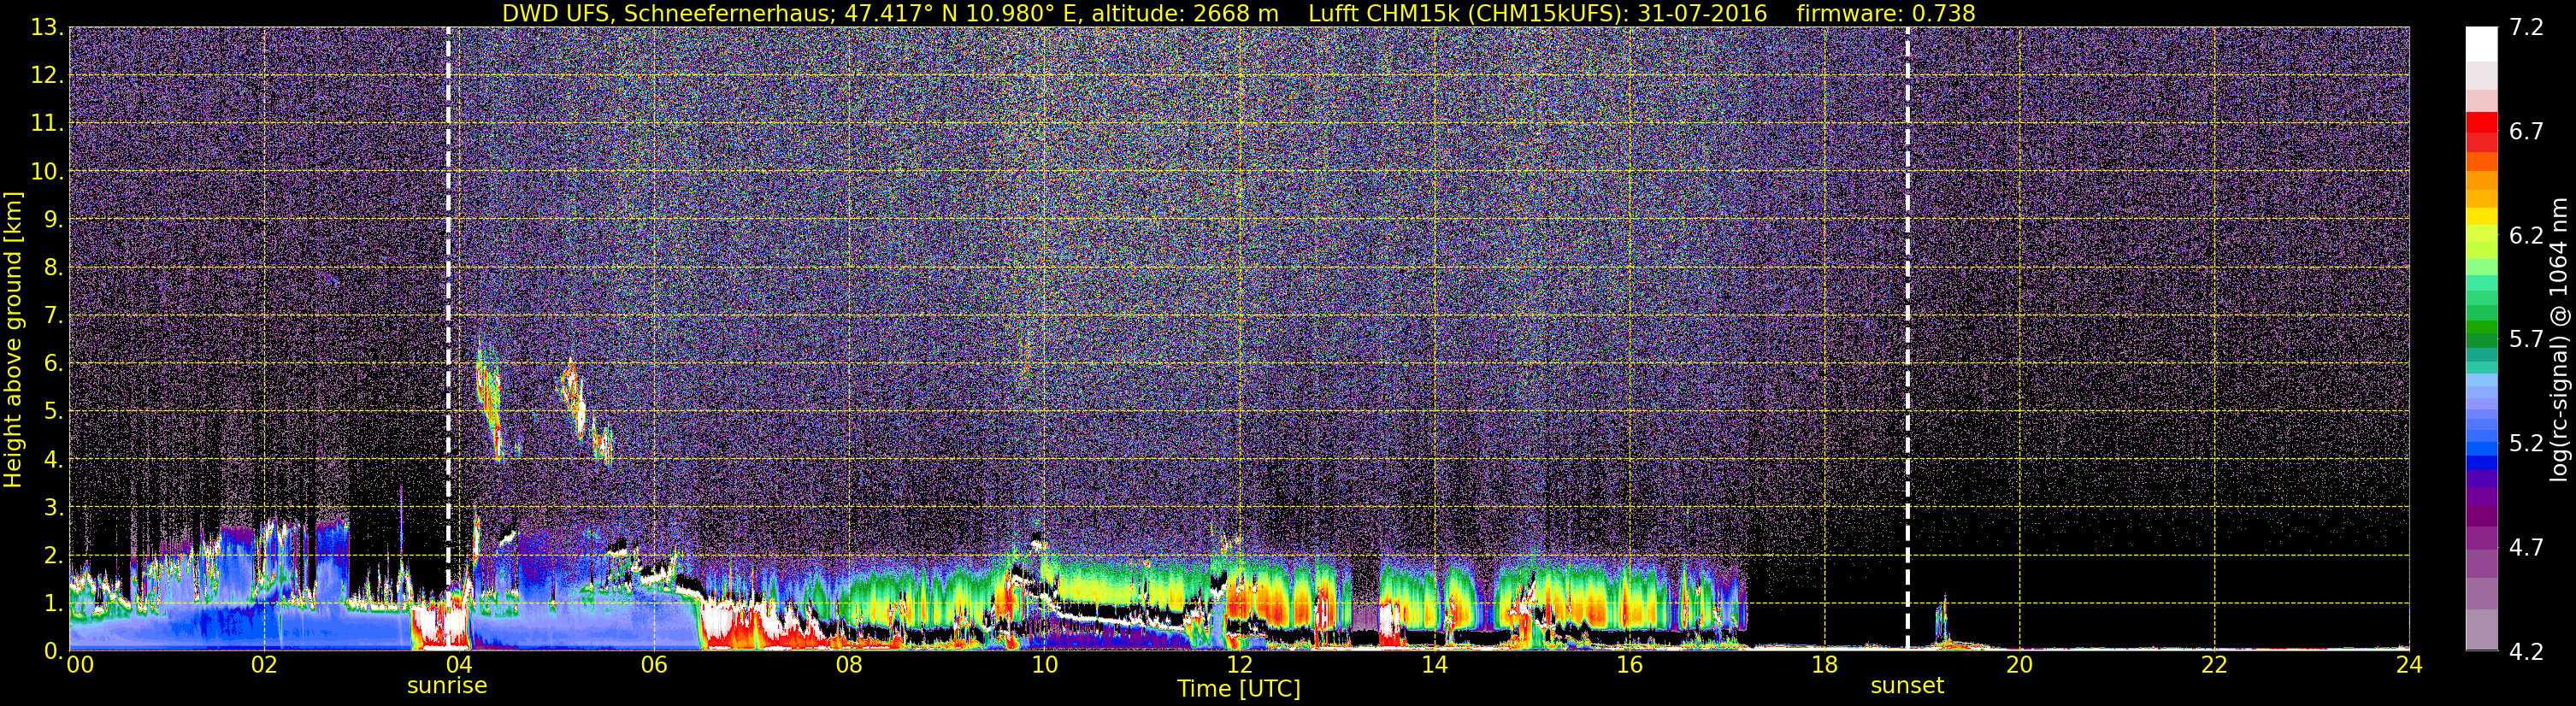
Task: Click the height axis tick '10.'
Action: pyautogui.click(x=47, y=171)
